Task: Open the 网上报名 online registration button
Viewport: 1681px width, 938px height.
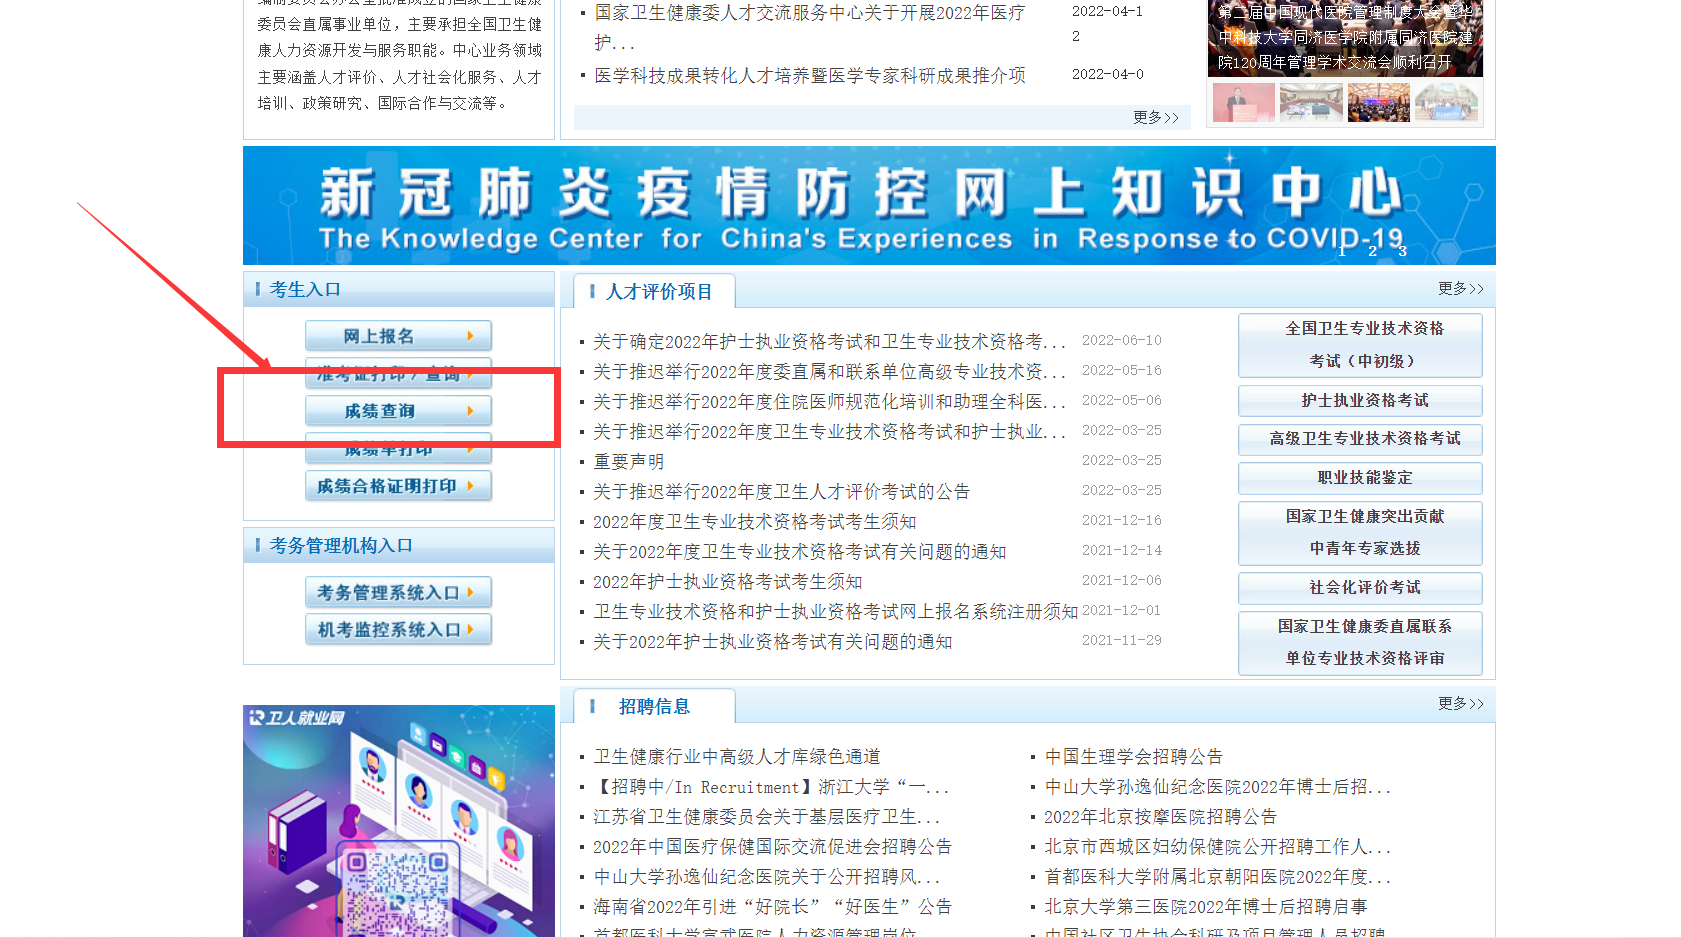Action: click(x=398, y=336)
